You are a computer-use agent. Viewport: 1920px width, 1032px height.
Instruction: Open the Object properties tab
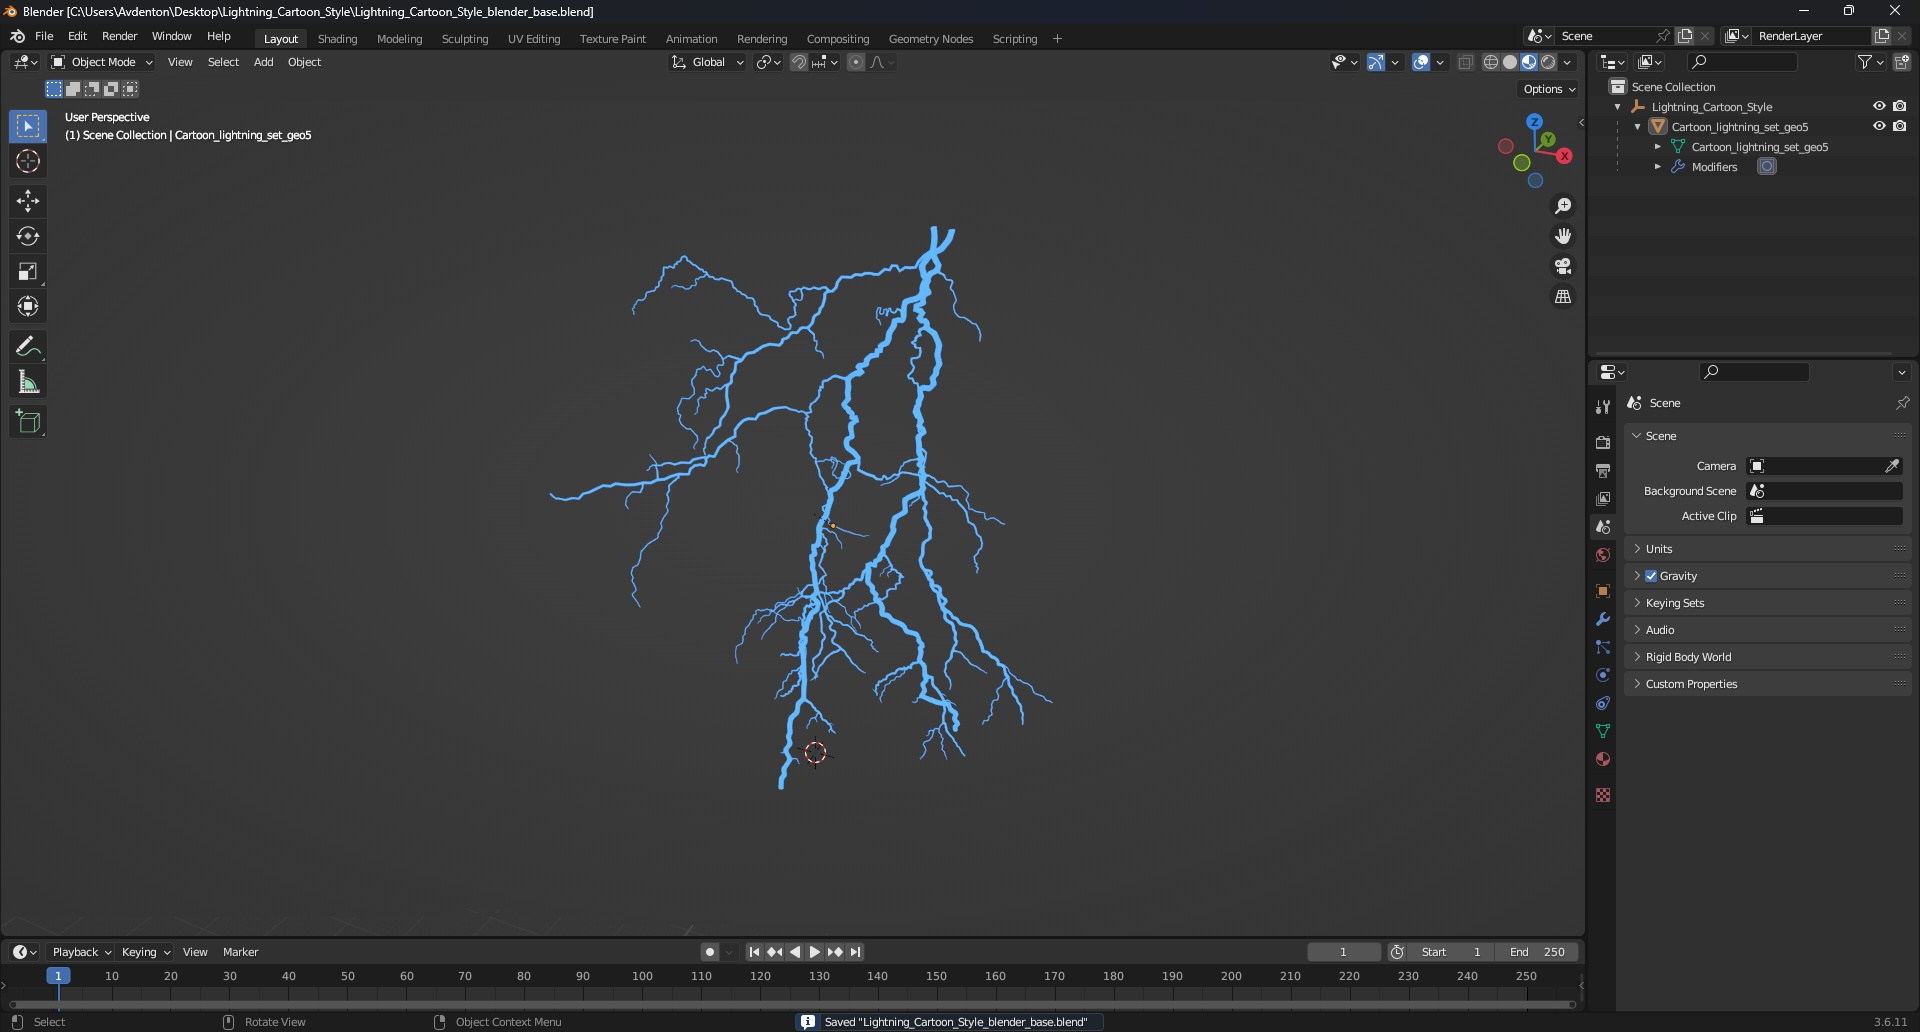(1603, 591)
